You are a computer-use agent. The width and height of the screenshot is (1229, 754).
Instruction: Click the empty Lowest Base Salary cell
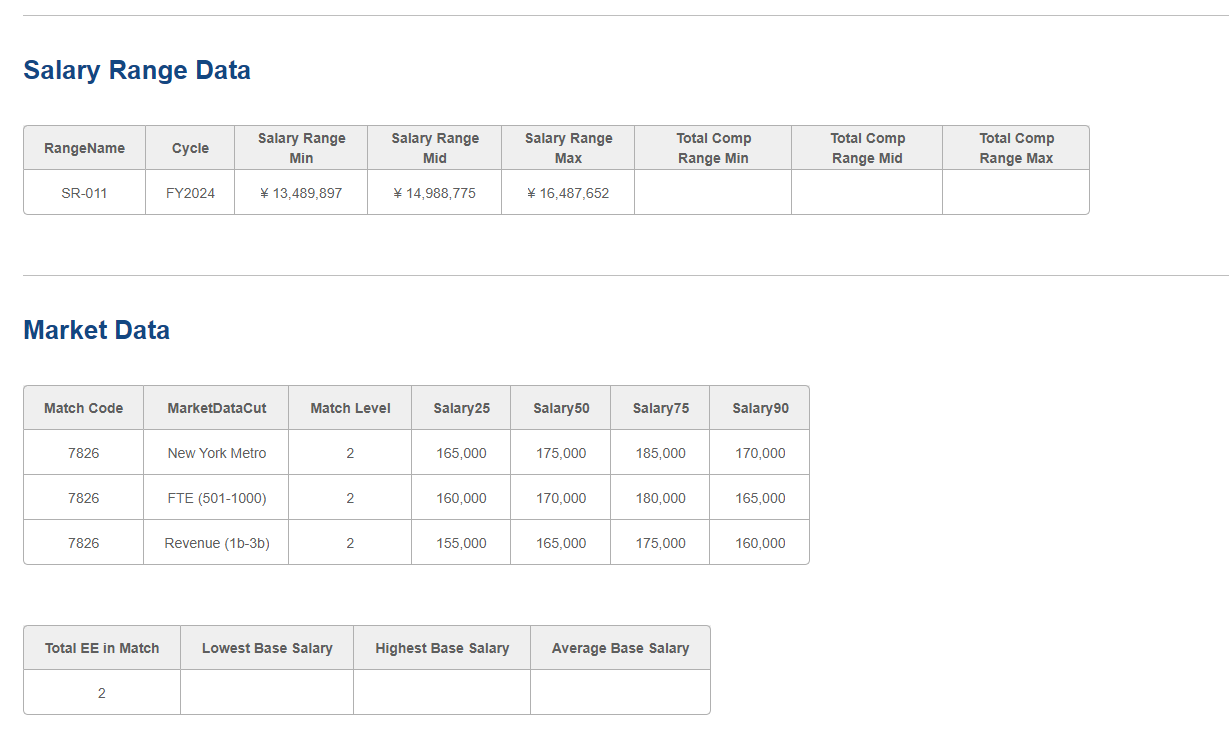[x=266, y=692]
